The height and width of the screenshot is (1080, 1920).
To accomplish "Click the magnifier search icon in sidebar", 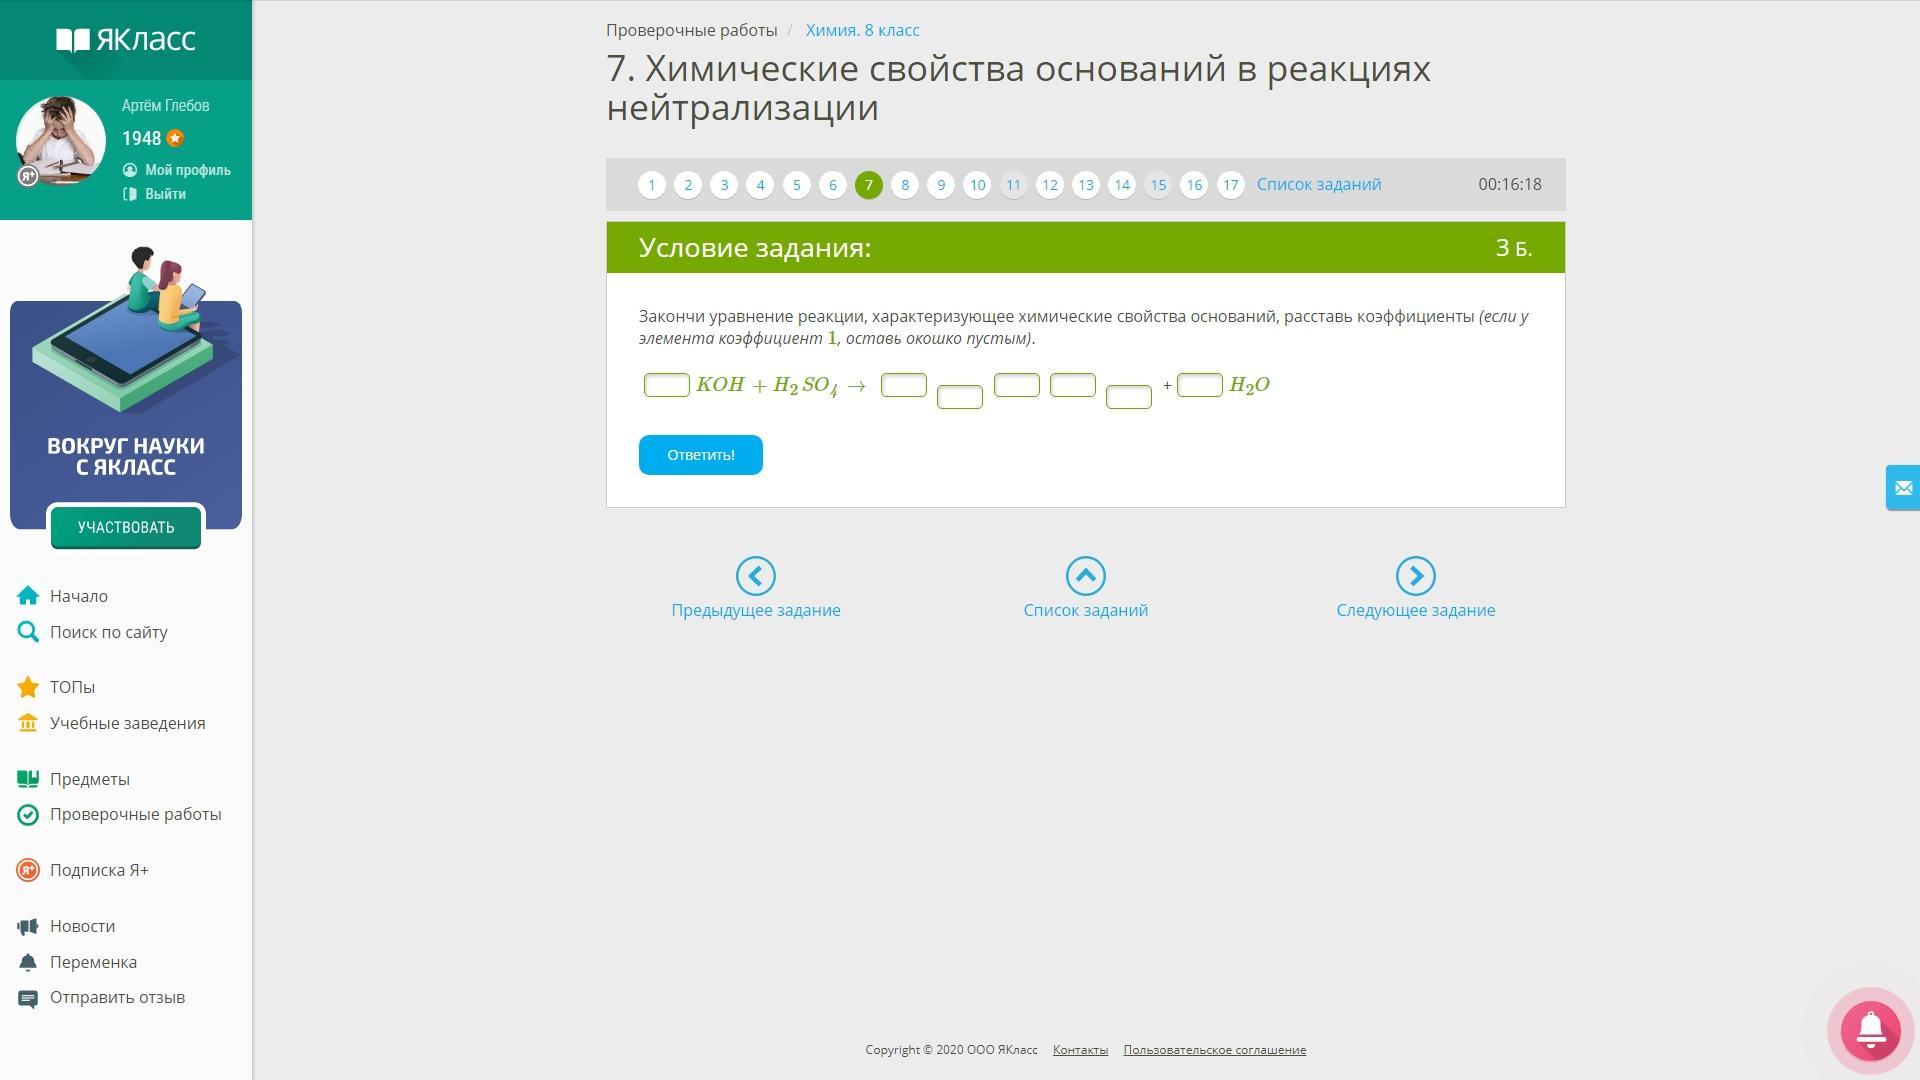I will pyautogui.click(x=28, y=632).
